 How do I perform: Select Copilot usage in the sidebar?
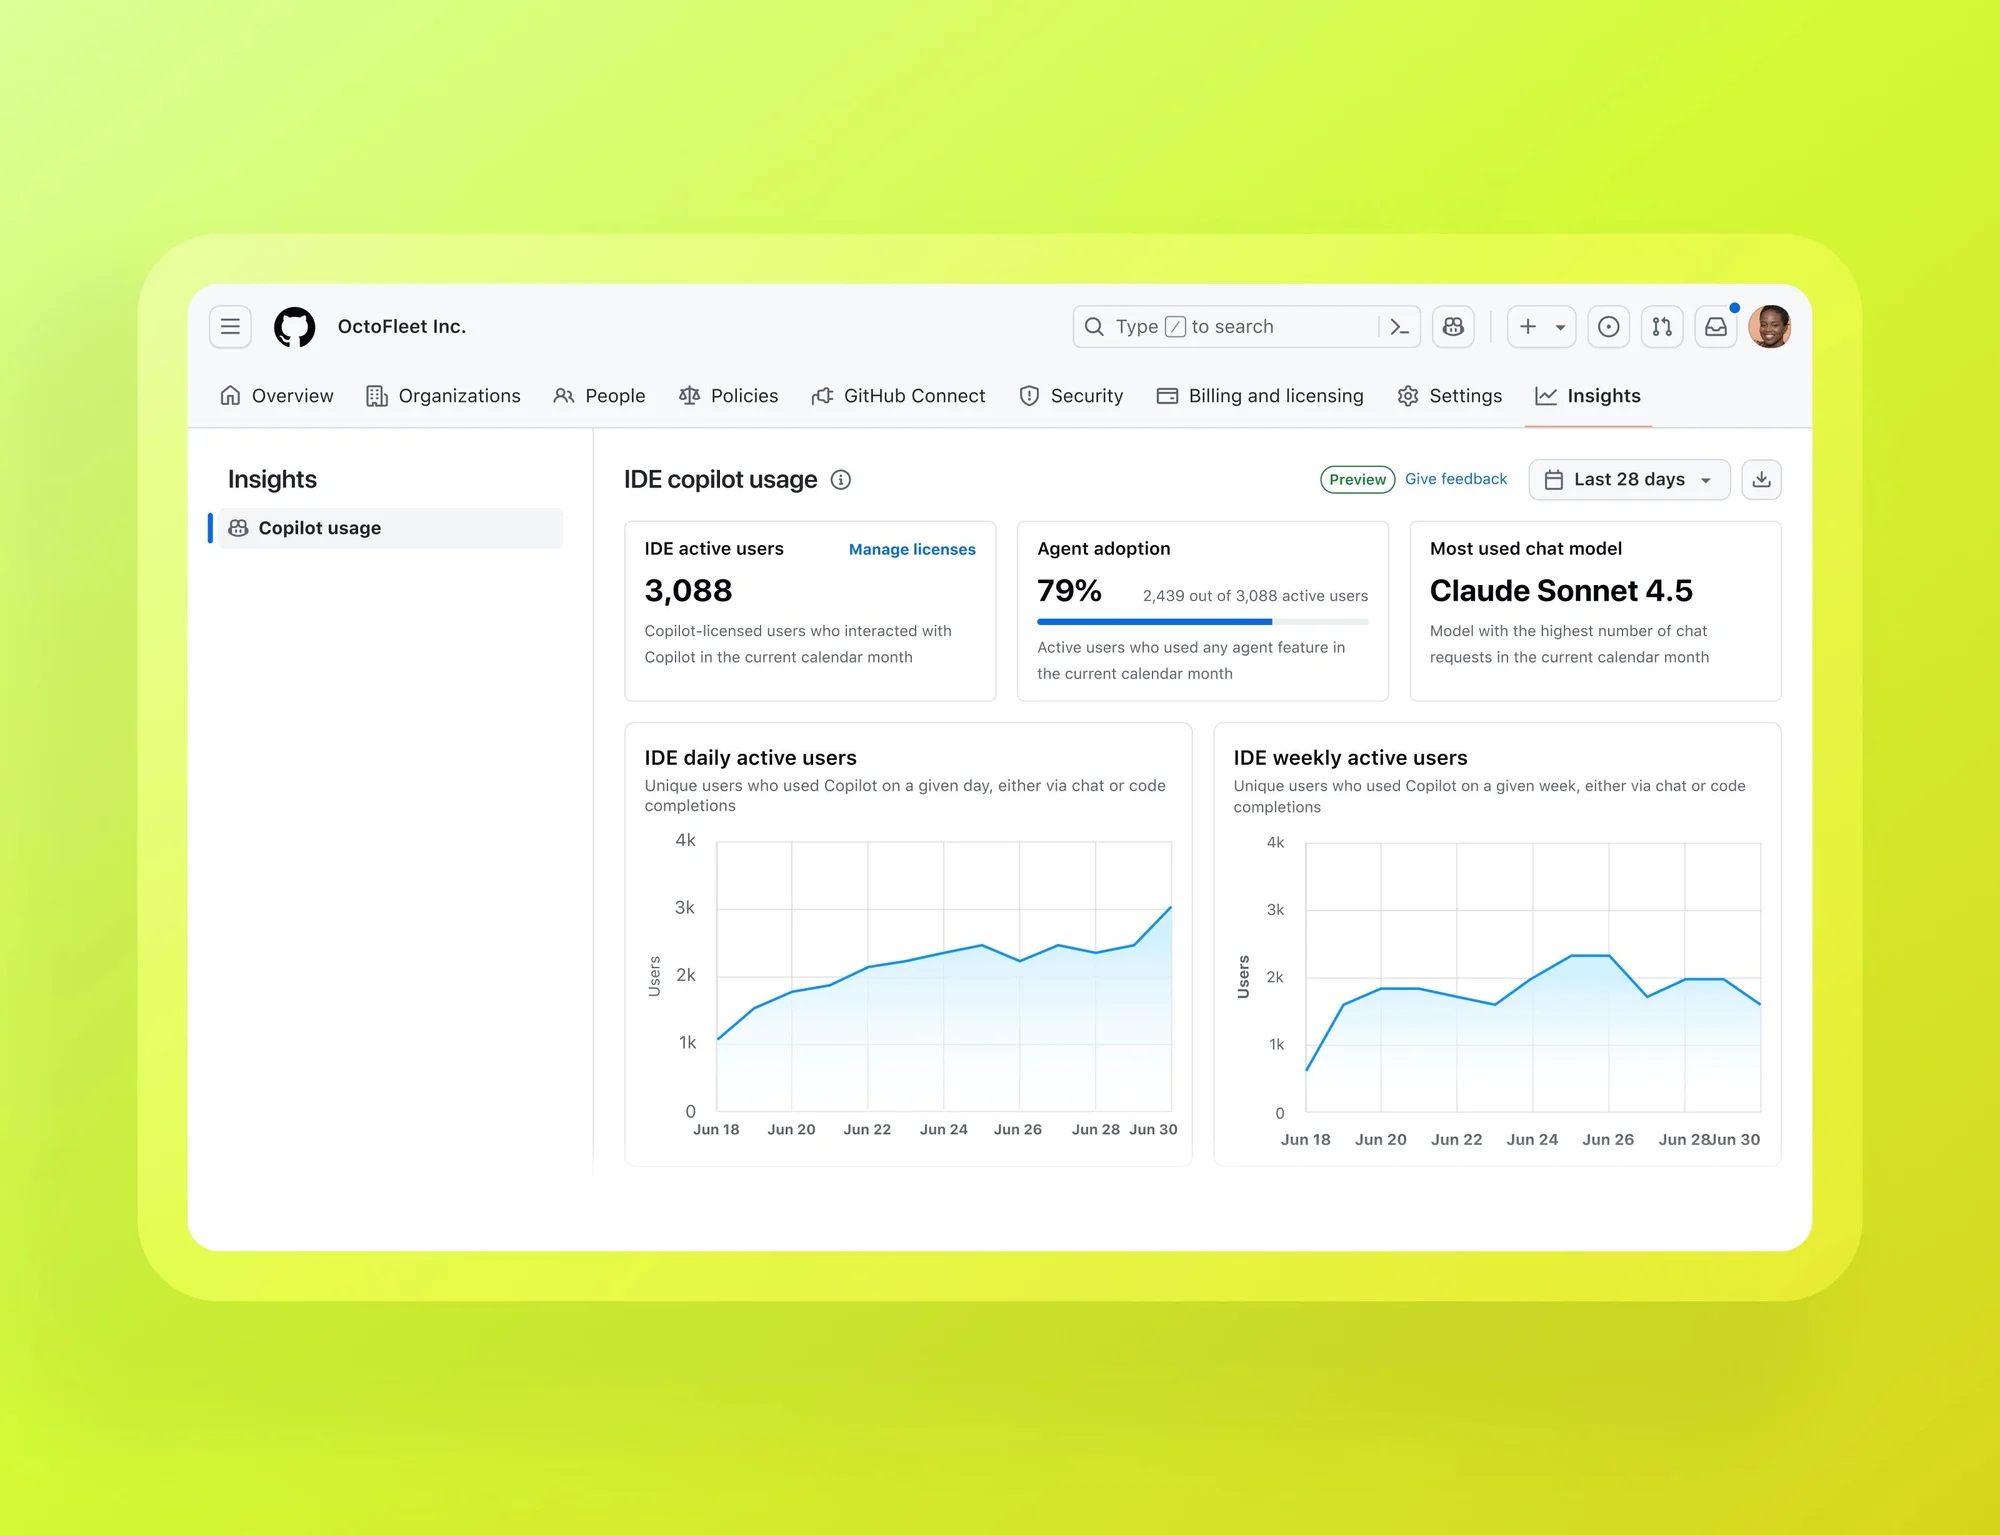click(x=390, y=528)
